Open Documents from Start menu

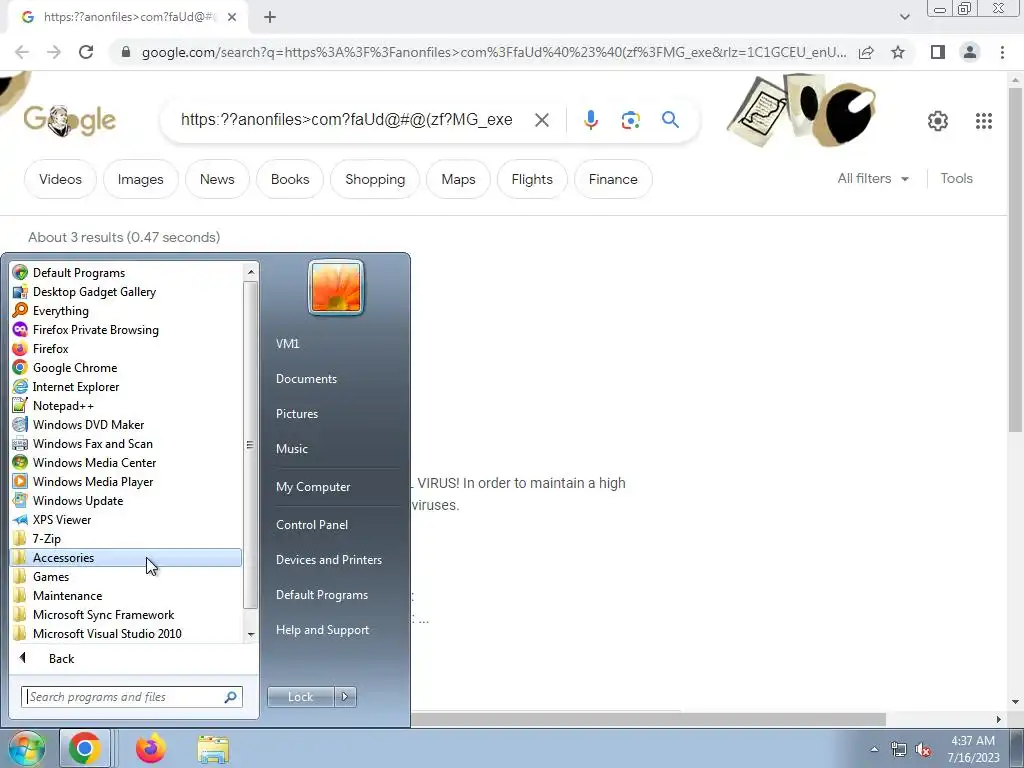point(306,379)
